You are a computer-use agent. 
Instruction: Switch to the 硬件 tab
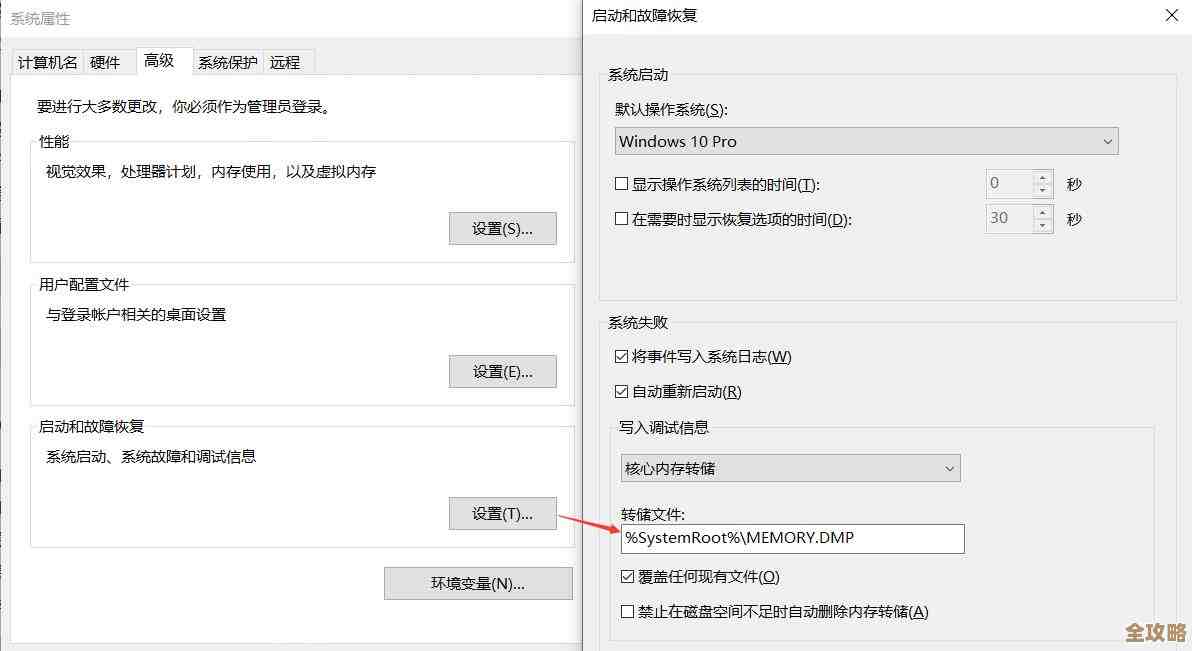106,62
